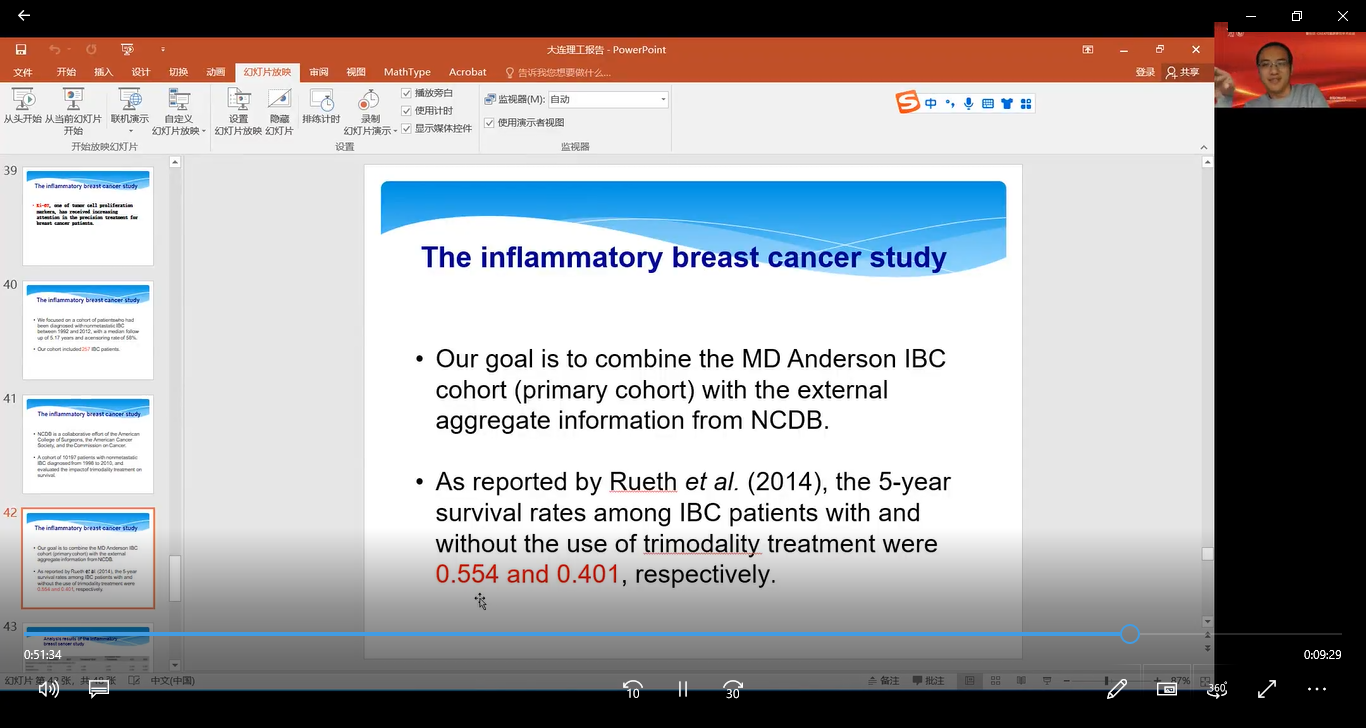This screenshot has width=1366, height=728.
Task: Open the player more options ellipsis
Action: pyautogui.click(x=1317, y=689)
